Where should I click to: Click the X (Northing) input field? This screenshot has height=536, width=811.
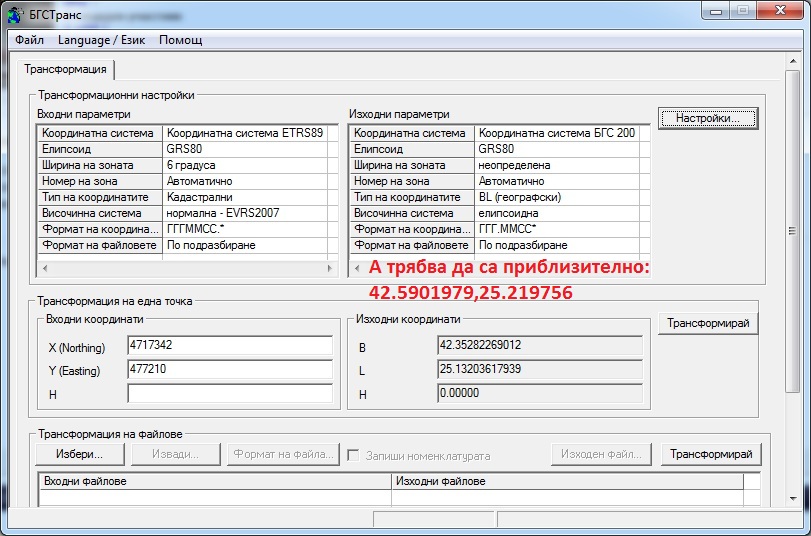230,345
